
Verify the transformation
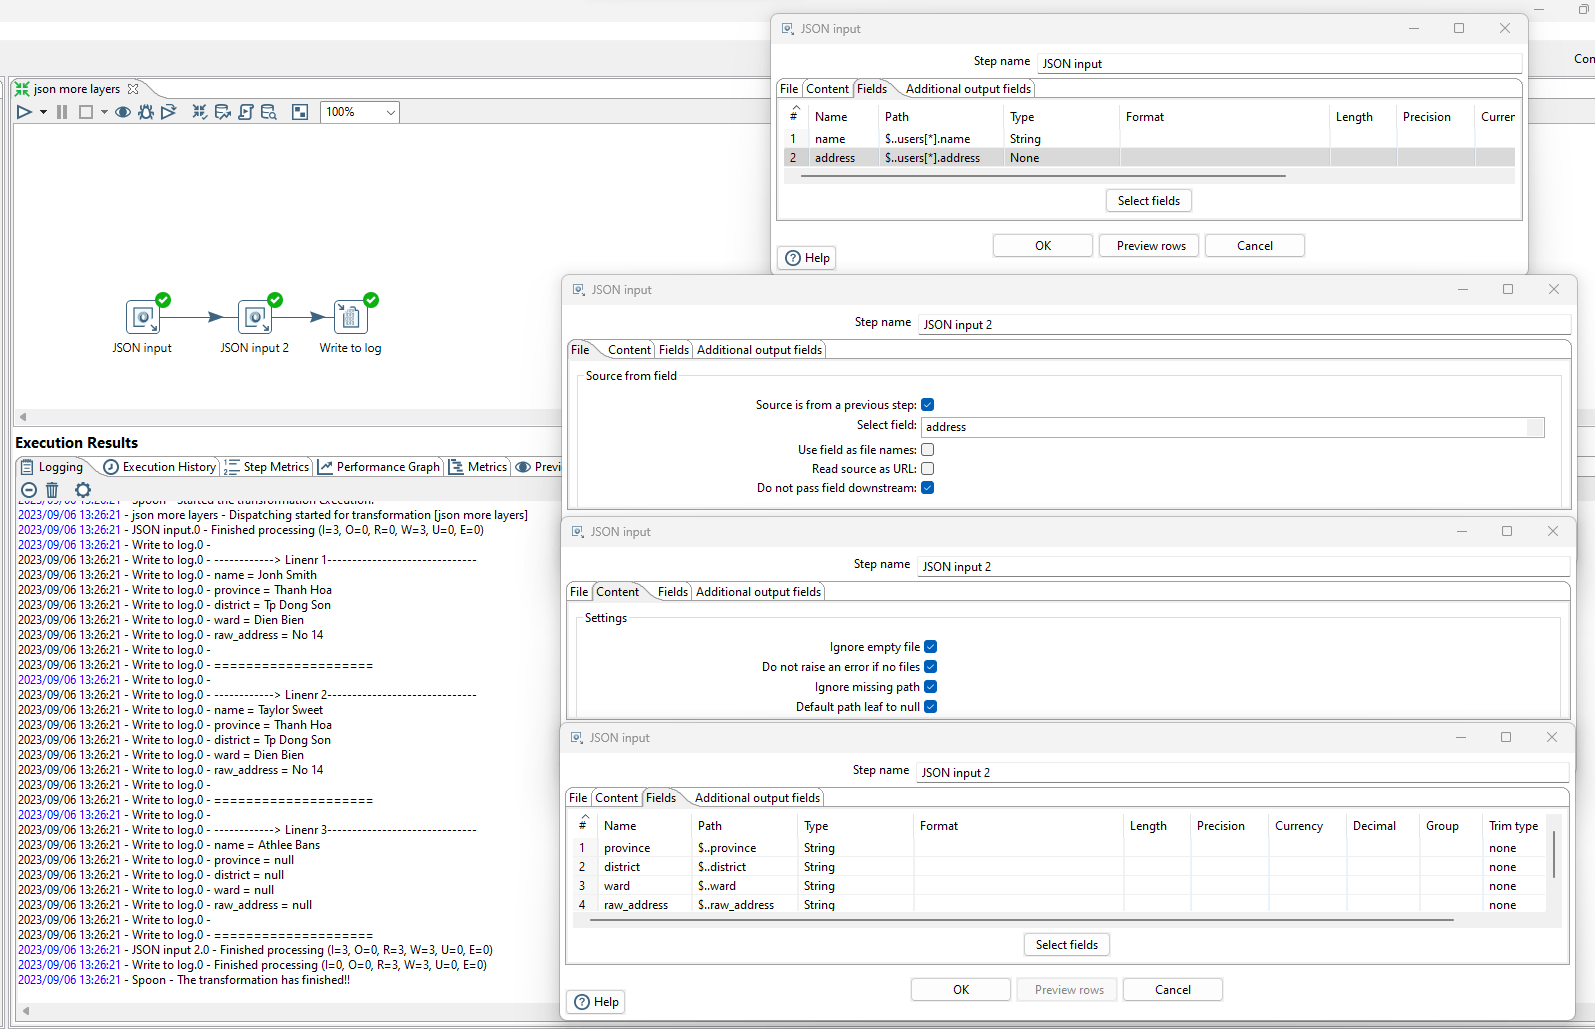(200, 112)
